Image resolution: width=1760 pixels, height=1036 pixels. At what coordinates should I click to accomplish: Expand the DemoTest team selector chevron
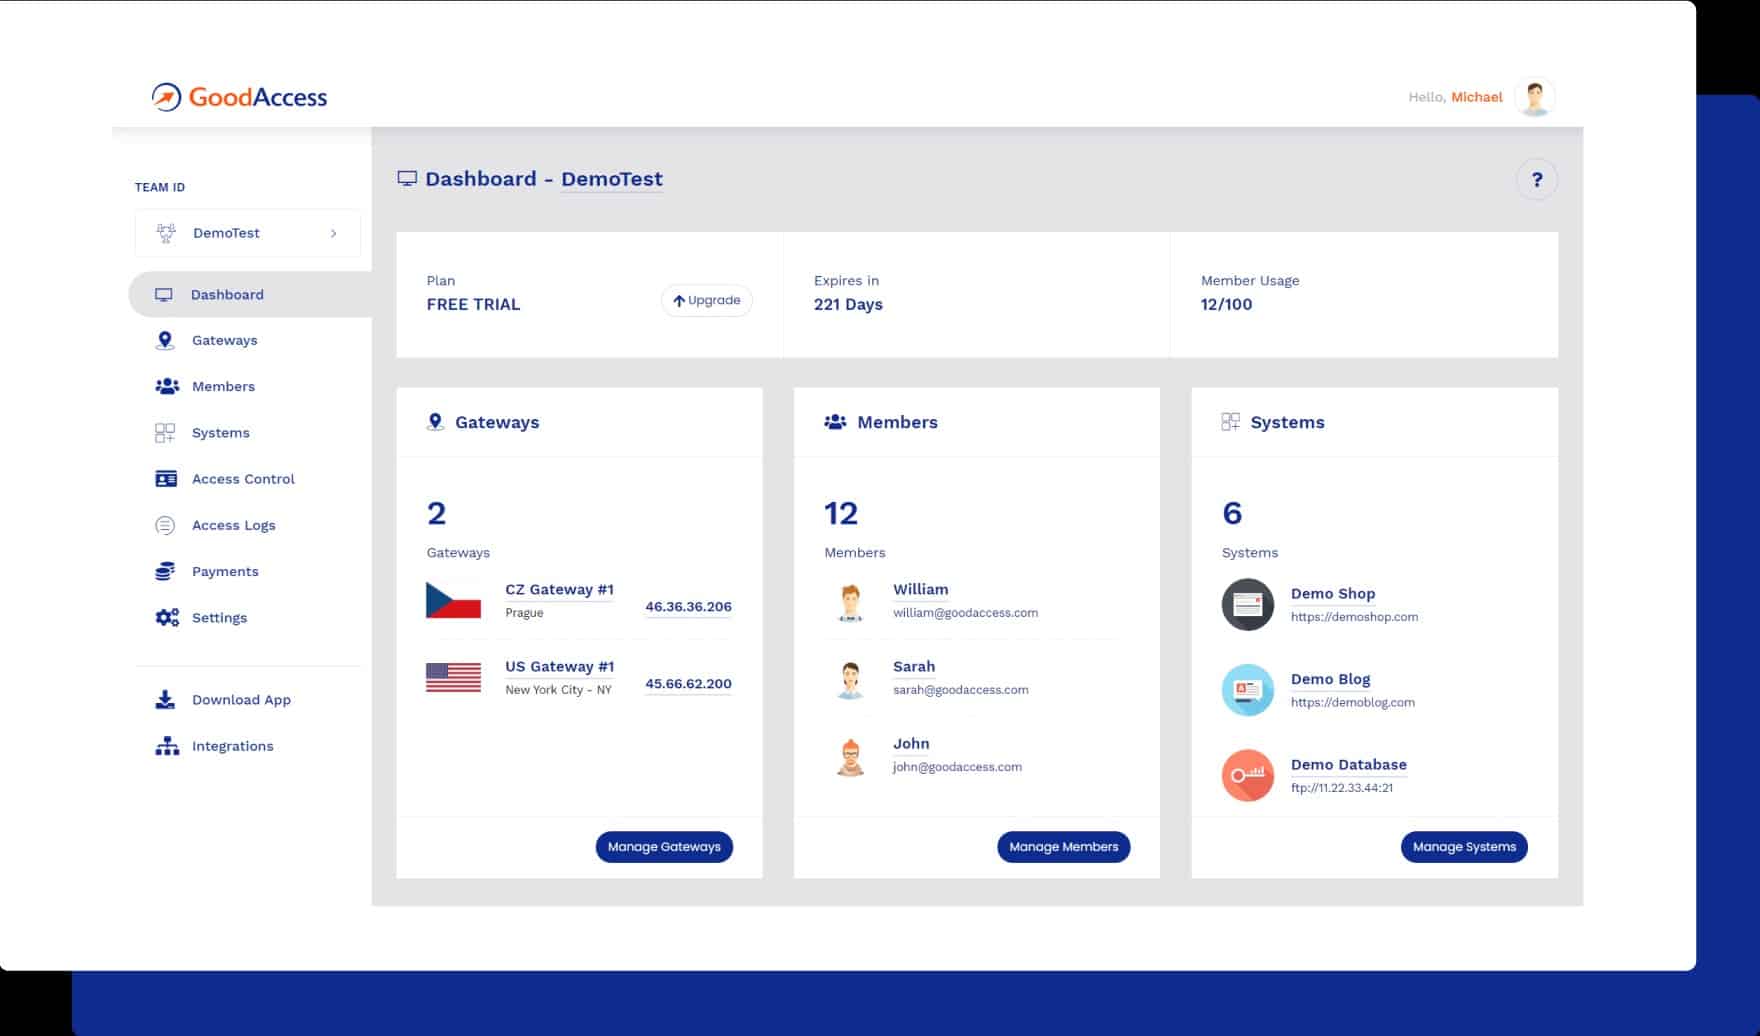click(x=333, y=233)
